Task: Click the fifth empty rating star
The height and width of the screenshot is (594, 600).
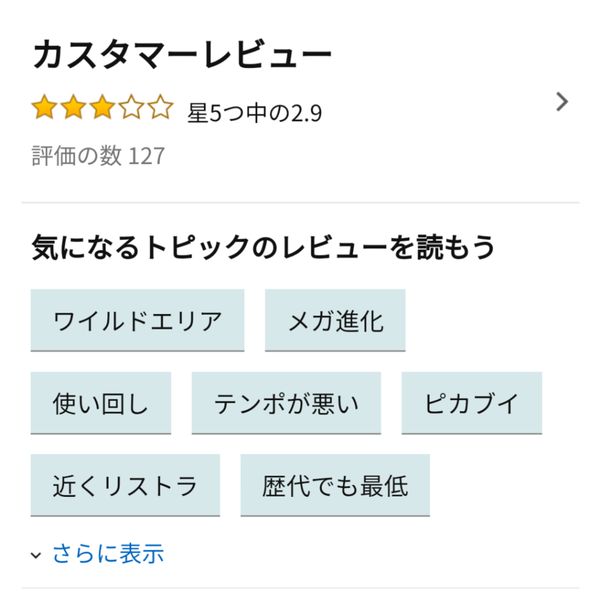Action: [160, 107]
